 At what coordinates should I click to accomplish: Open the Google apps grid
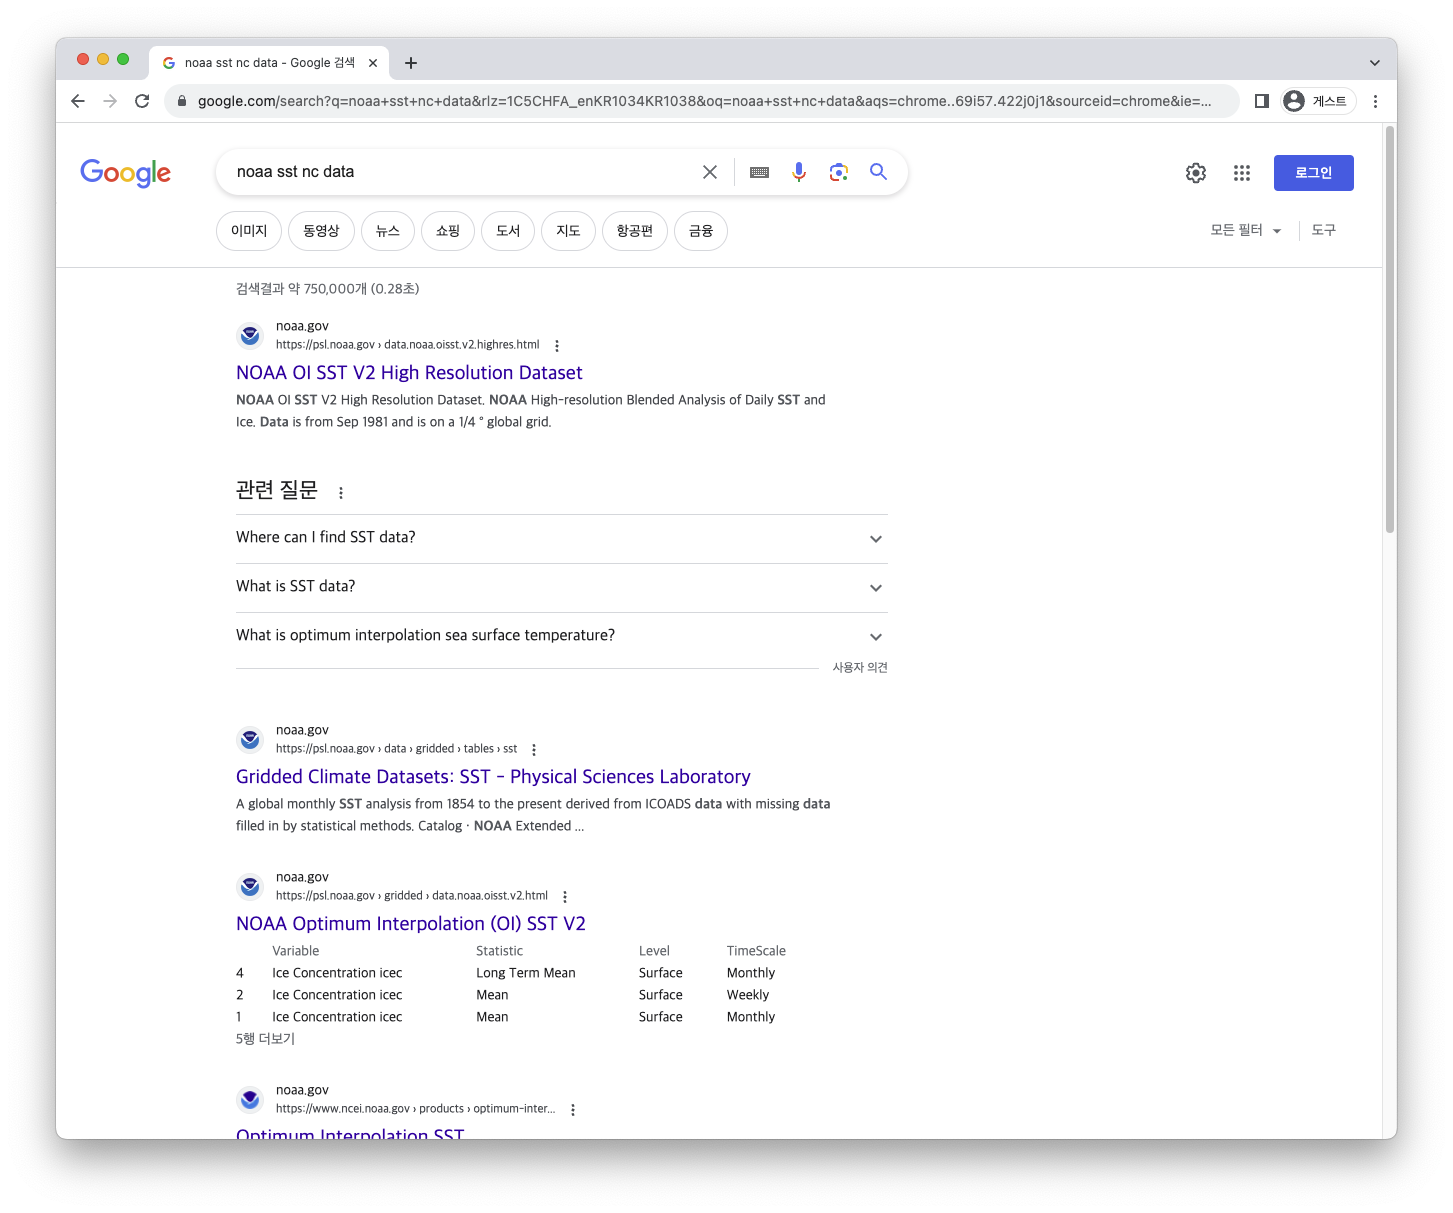pos(1242,173)
